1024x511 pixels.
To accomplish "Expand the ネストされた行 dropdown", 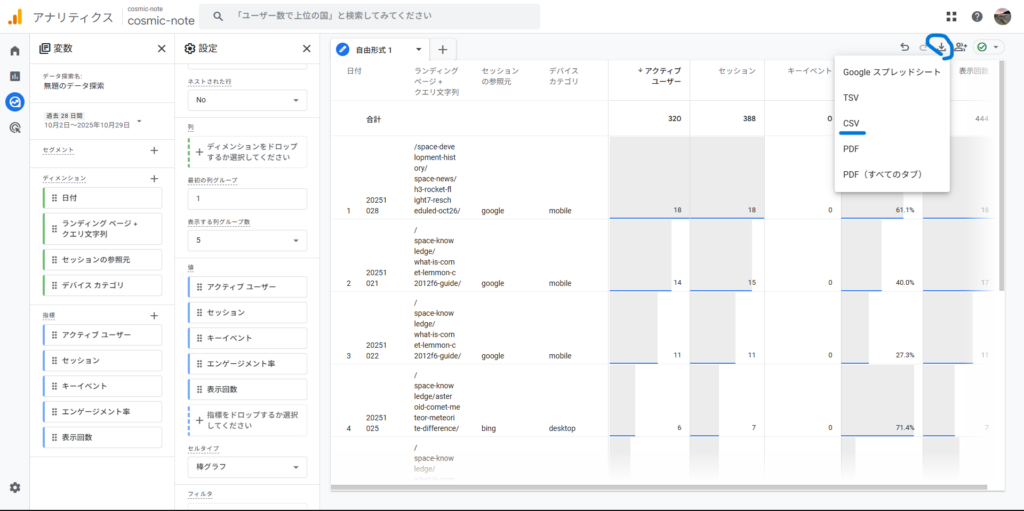I will click(247, 100).
